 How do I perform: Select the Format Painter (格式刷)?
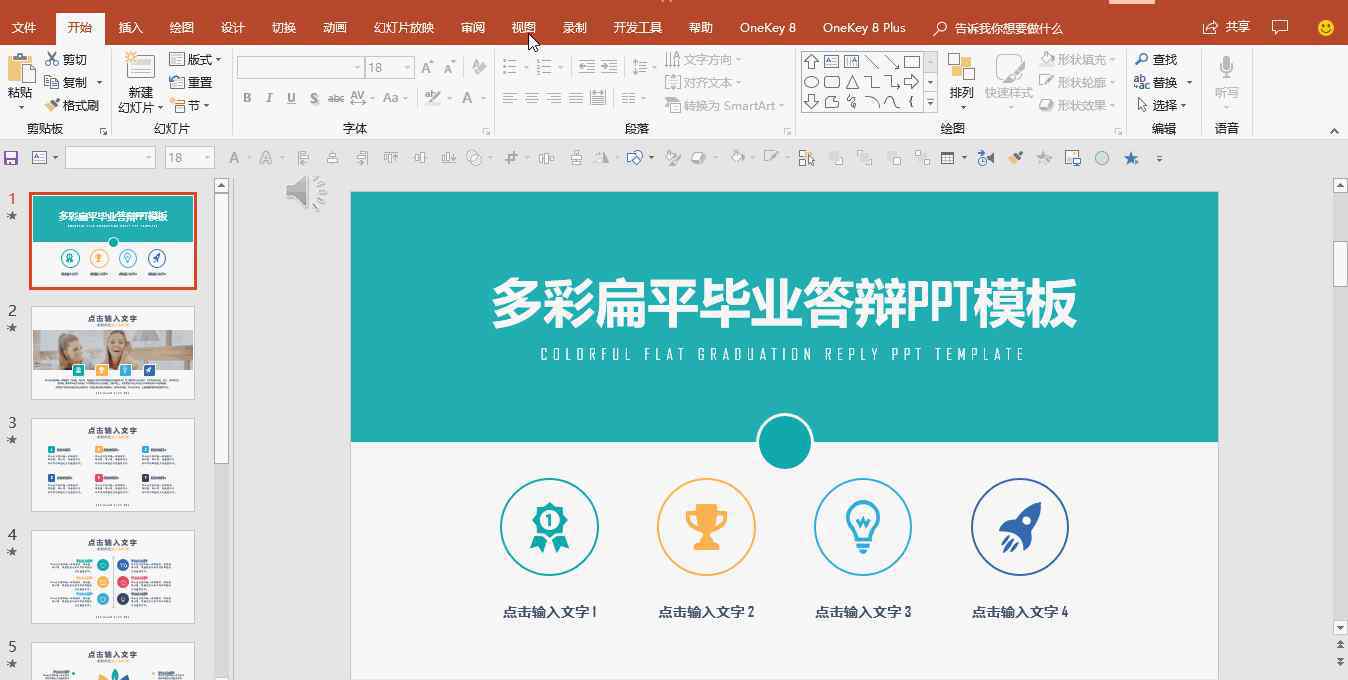click(72, 105)
